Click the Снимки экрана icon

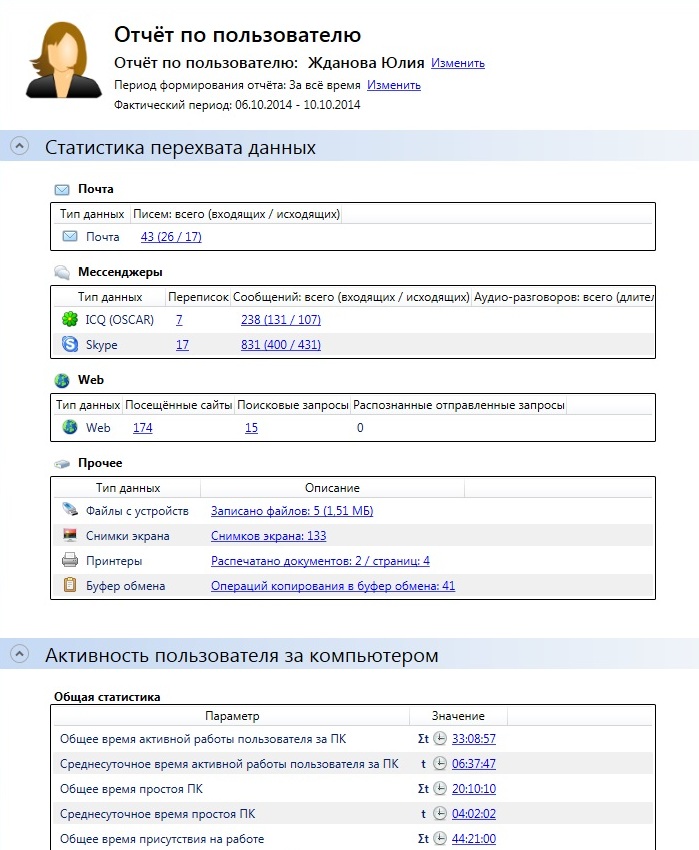70,536
